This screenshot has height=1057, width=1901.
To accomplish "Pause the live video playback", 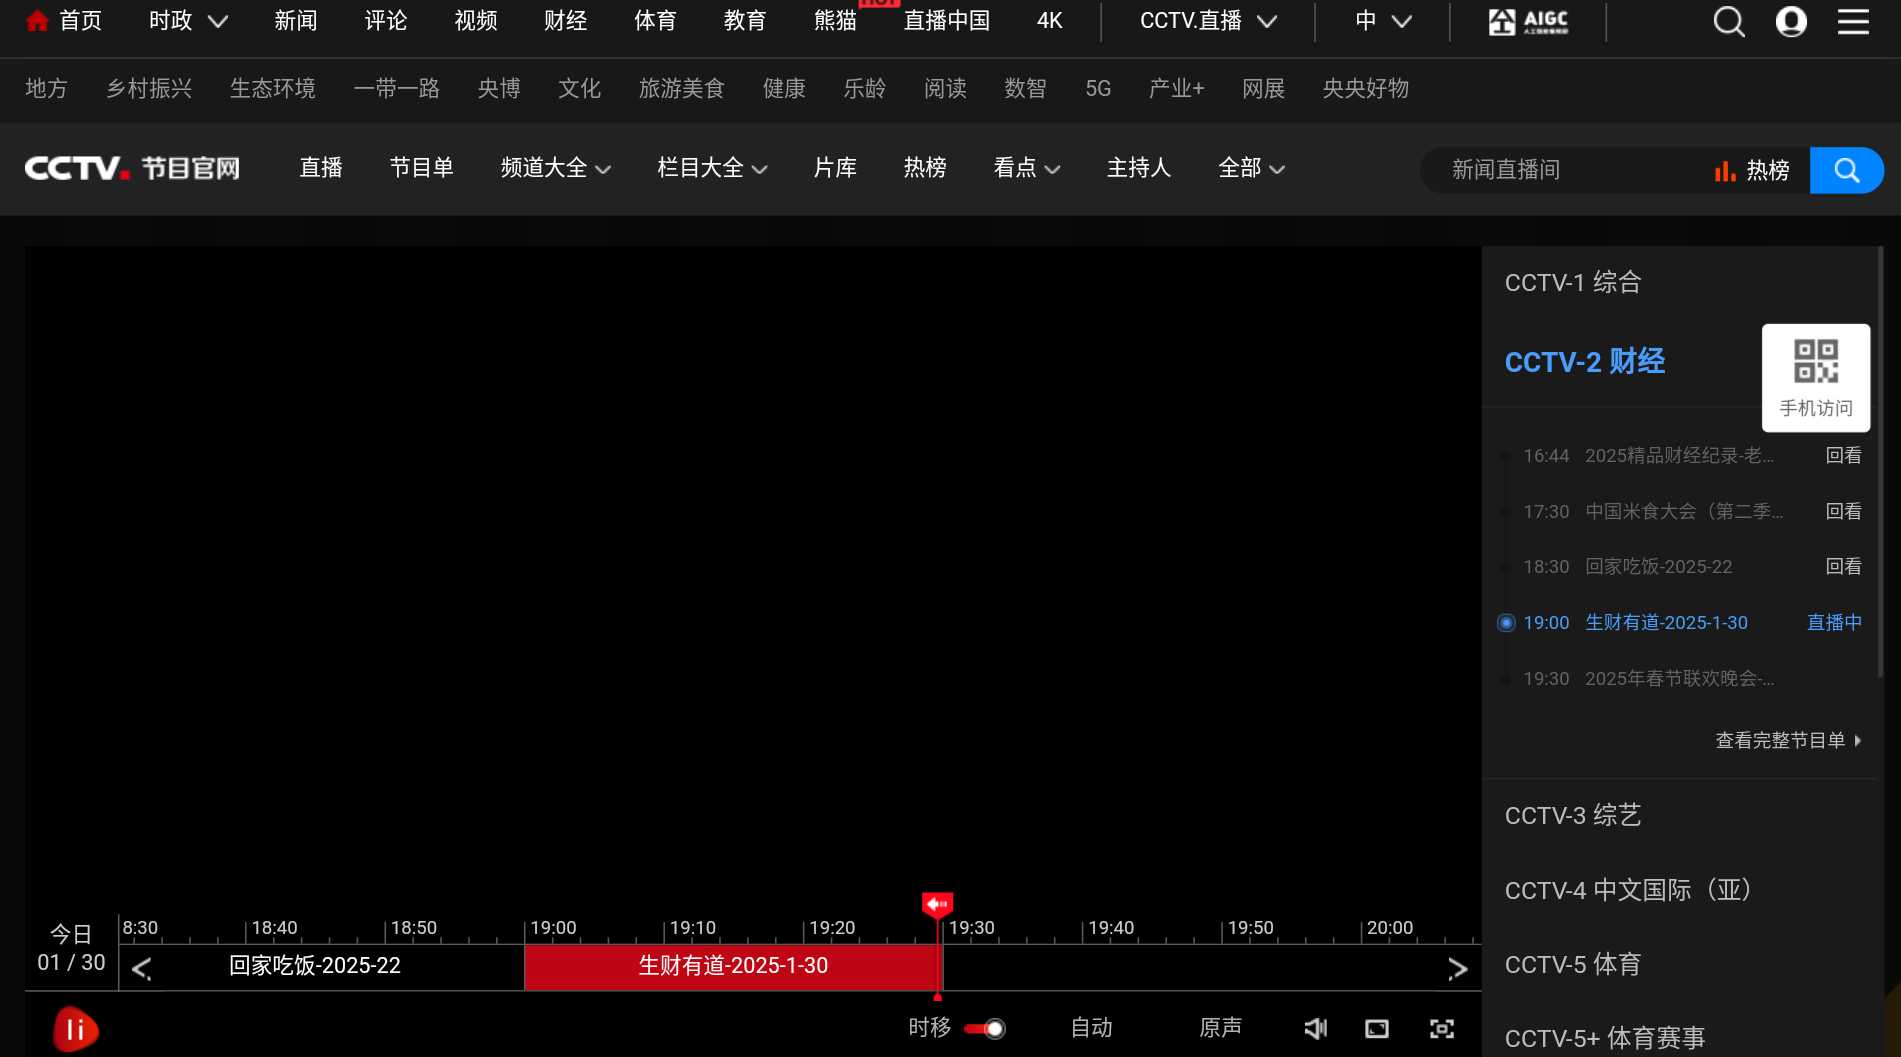I will coord(76,1030).
